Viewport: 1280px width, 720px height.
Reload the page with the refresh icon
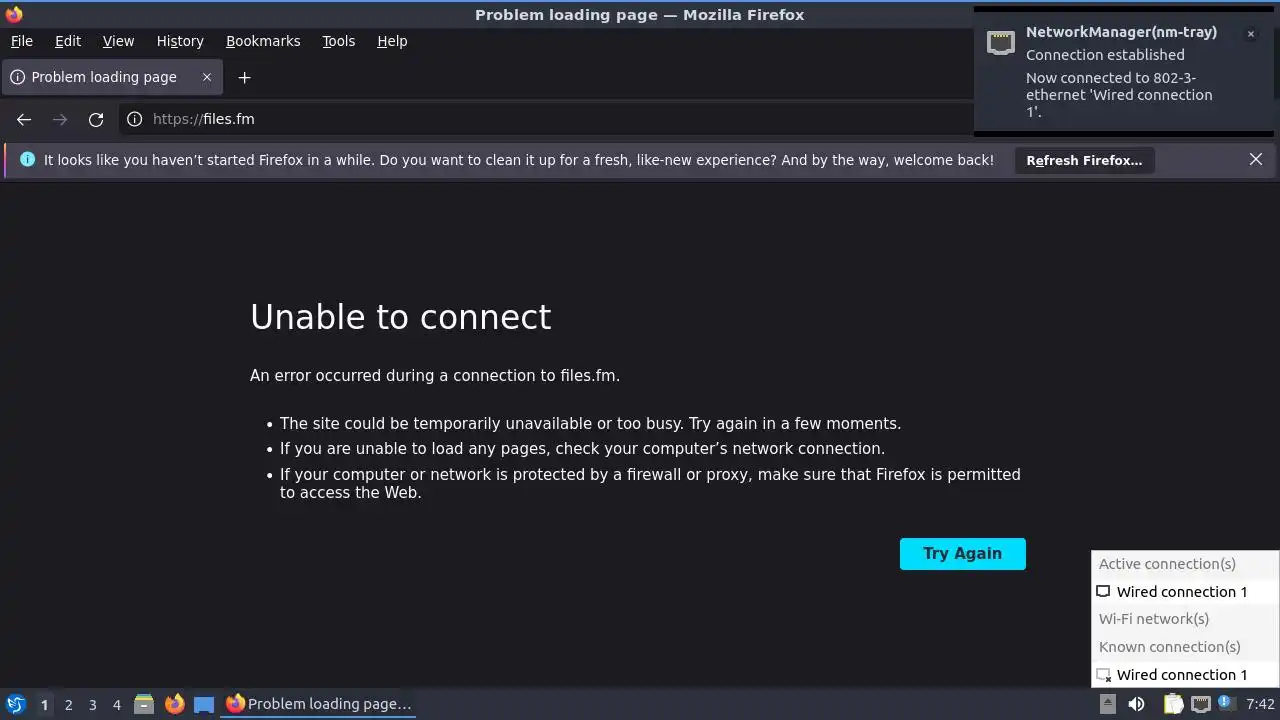(96, 119)
